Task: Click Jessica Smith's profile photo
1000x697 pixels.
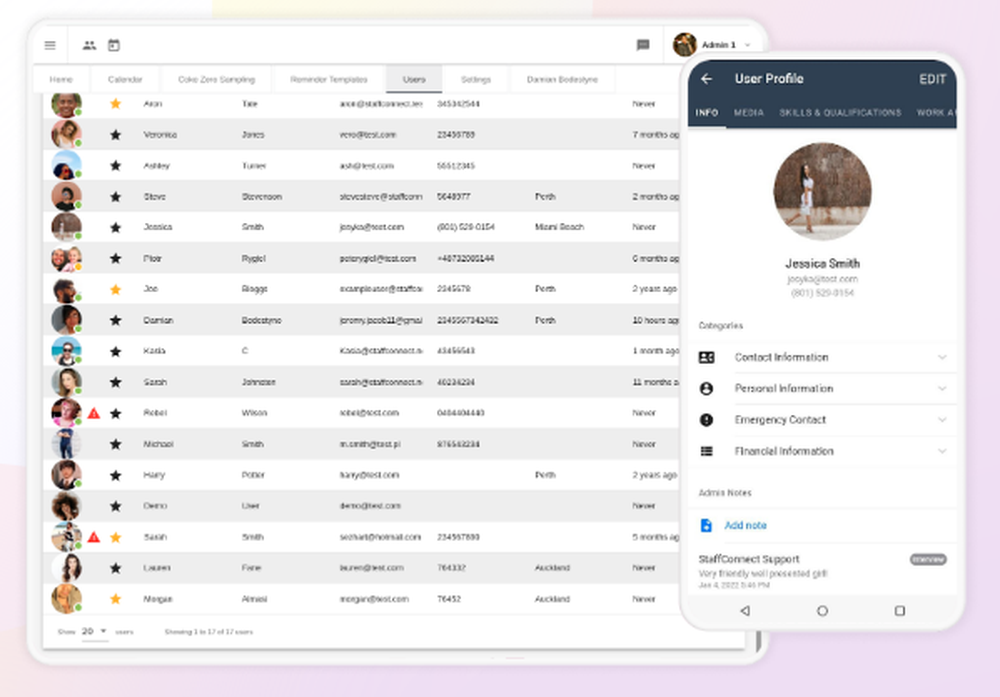Action: (821, 190)
